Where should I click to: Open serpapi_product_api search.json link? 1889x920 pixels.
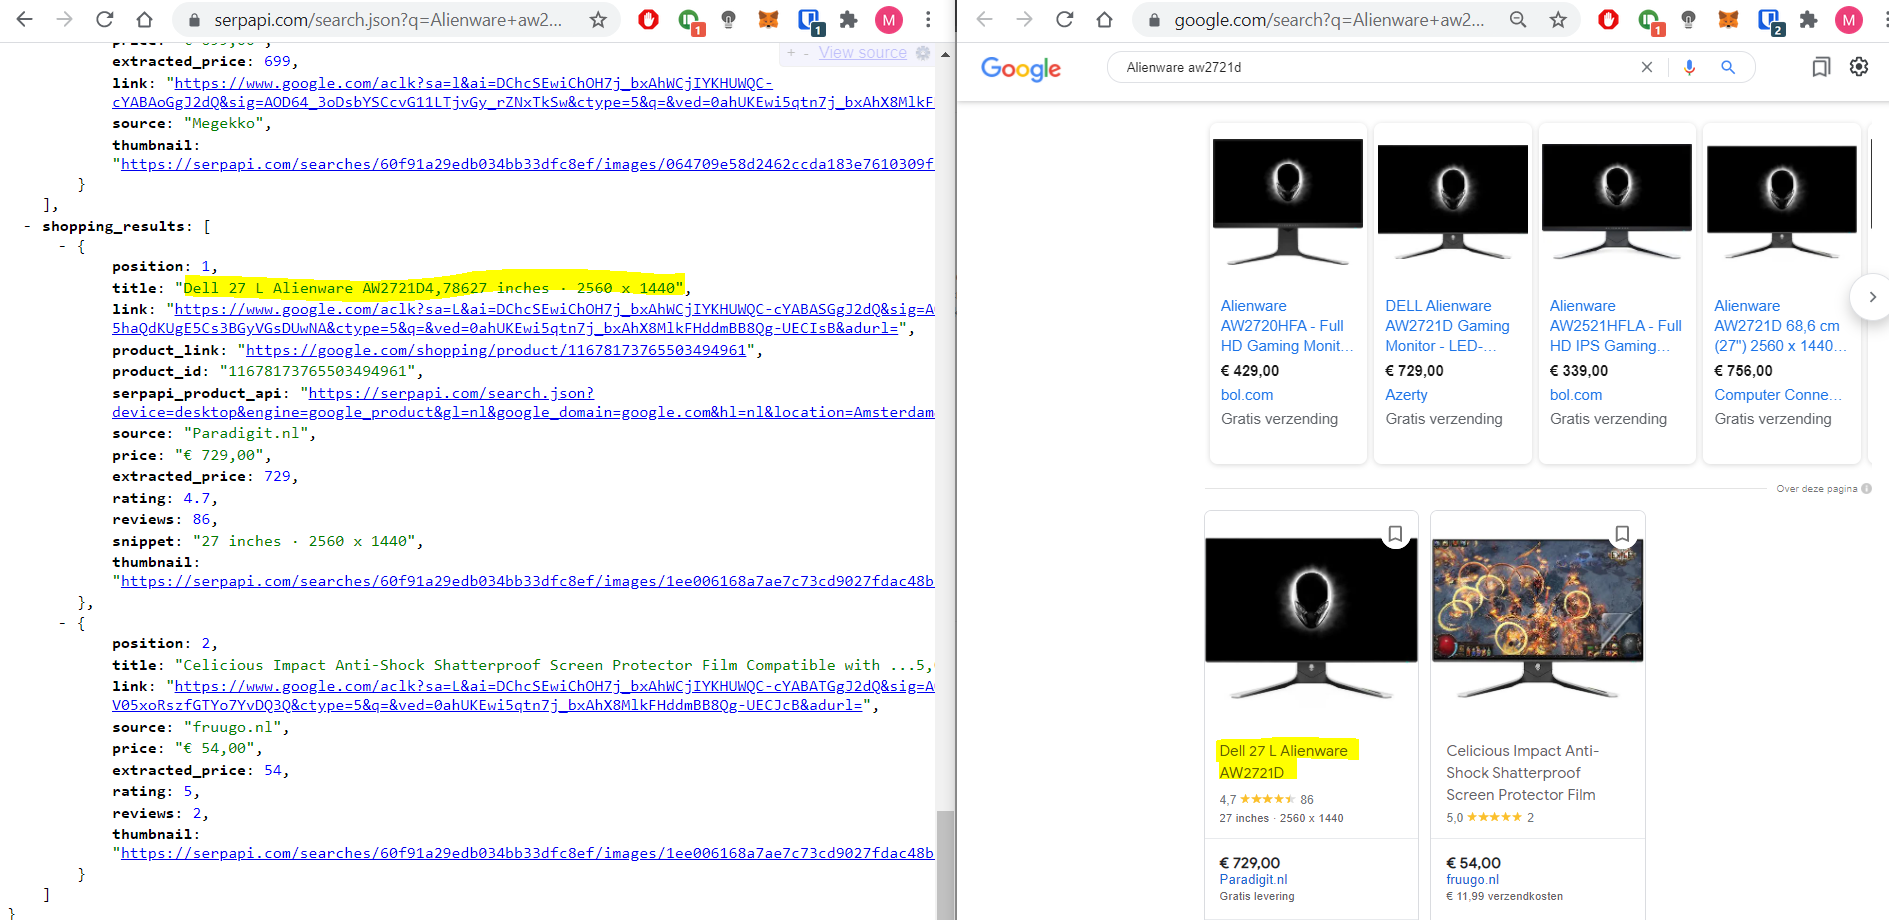pyautogui.click(x=523, y=403)
